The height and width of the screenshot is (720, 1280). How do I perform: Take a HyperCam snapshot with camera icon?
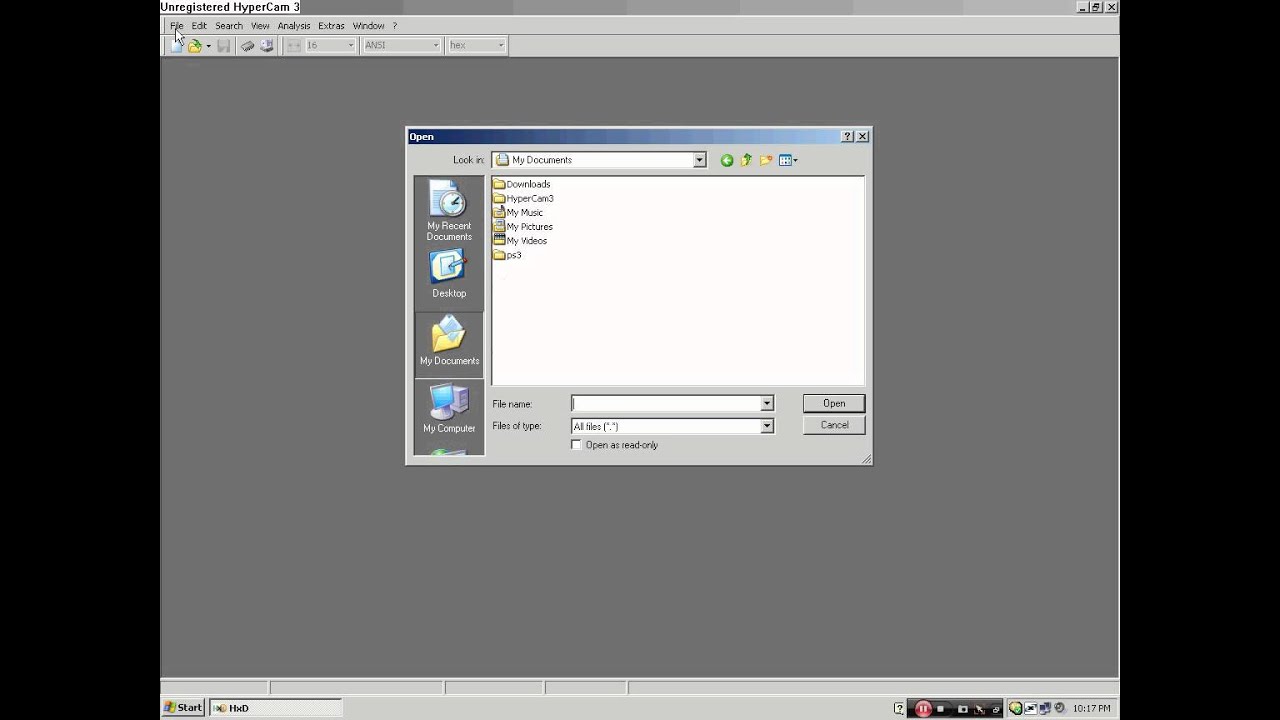[x=963, y=708]
